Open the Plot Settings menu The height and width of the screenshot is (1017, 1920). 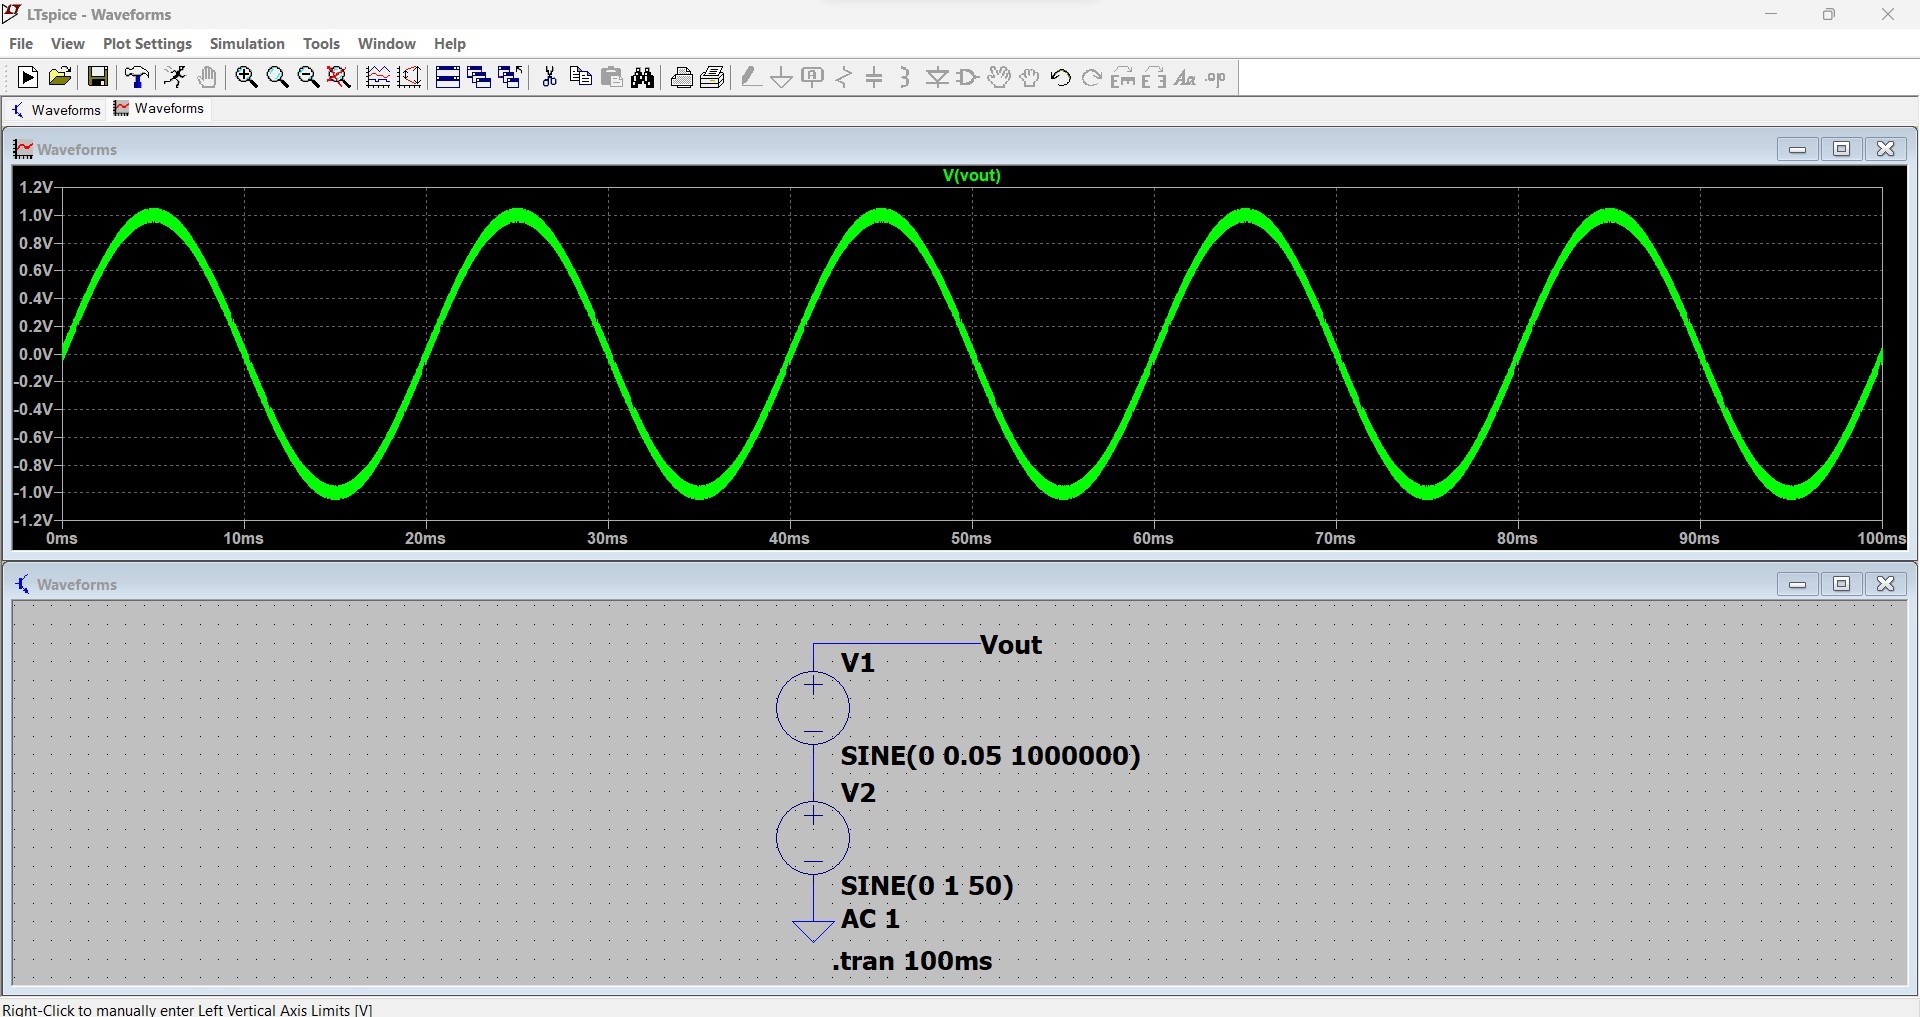pyautogui.click(x=147, y=44)
